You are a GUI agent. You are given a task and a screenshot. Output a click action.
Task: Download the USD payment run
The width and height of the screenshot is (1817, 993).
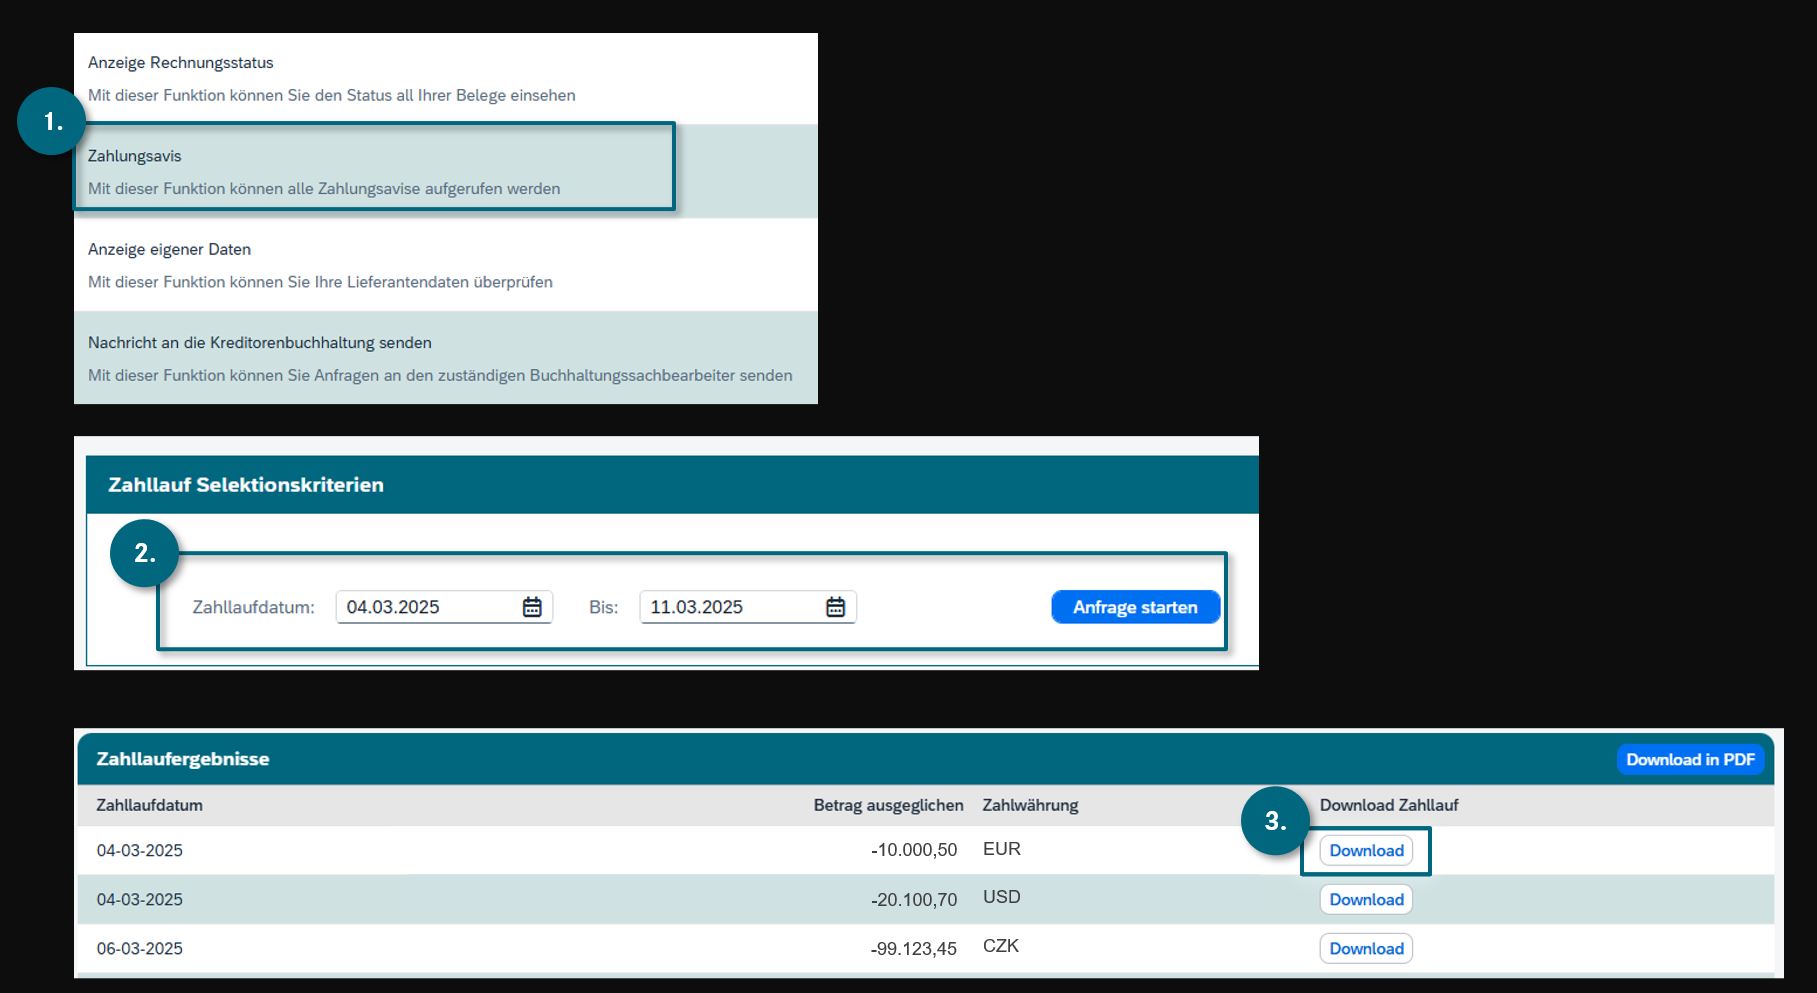coord(1366,900)
